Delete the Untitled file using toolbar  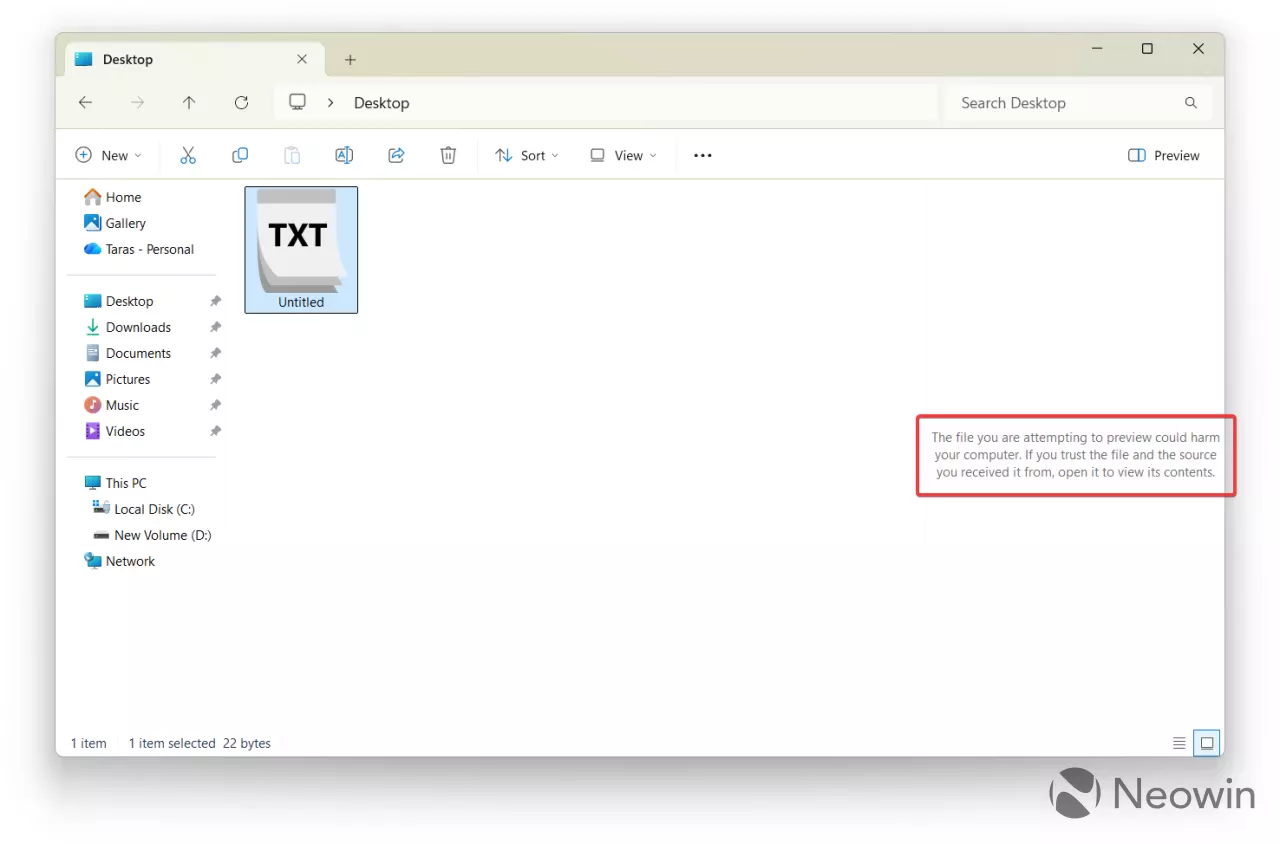click(x=448, y=155)
